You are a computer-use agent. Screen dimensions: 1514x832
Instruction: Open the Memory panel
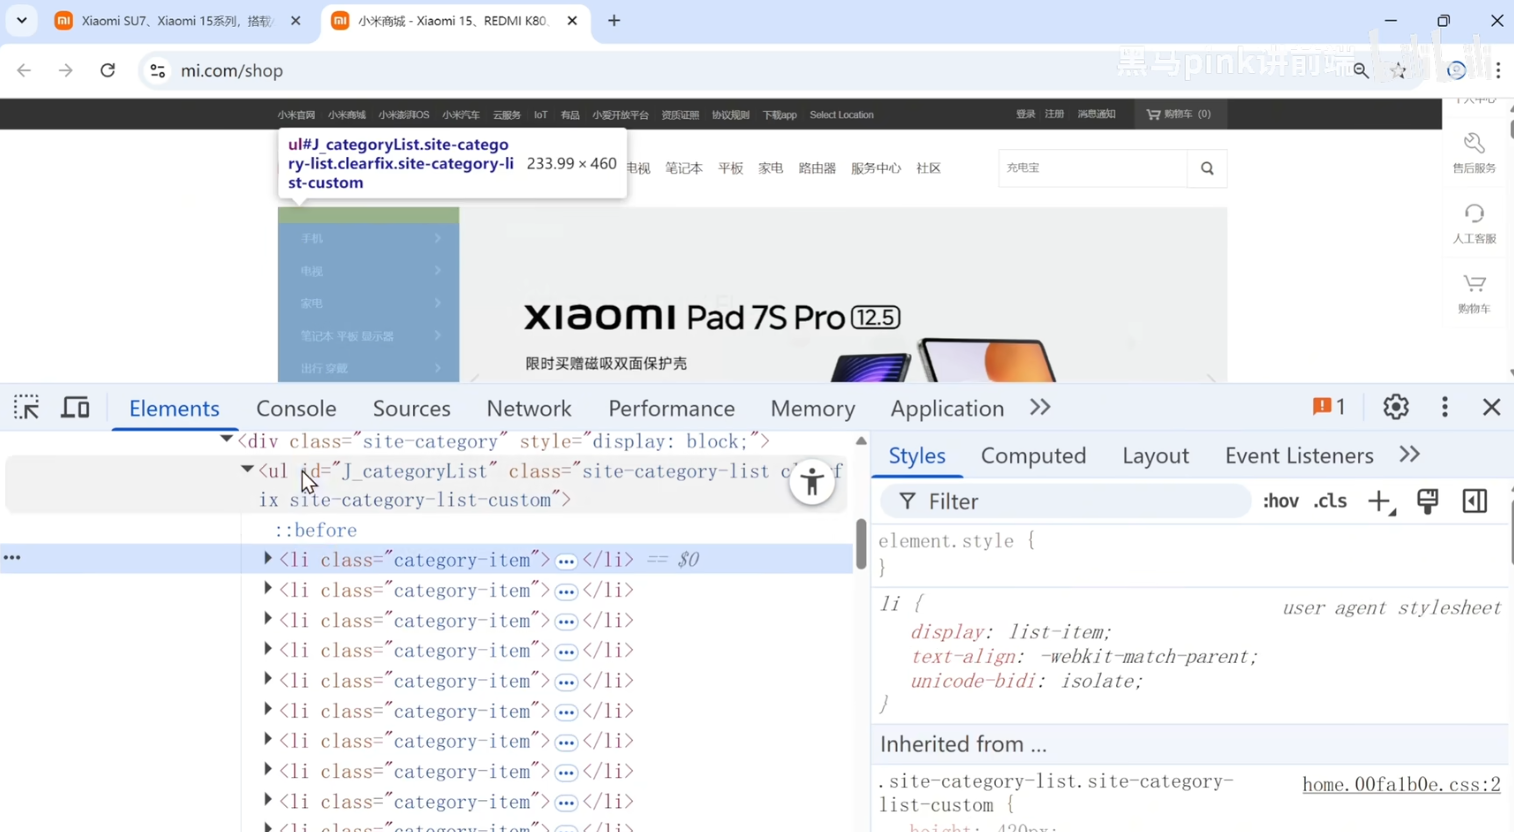[812, 408]
